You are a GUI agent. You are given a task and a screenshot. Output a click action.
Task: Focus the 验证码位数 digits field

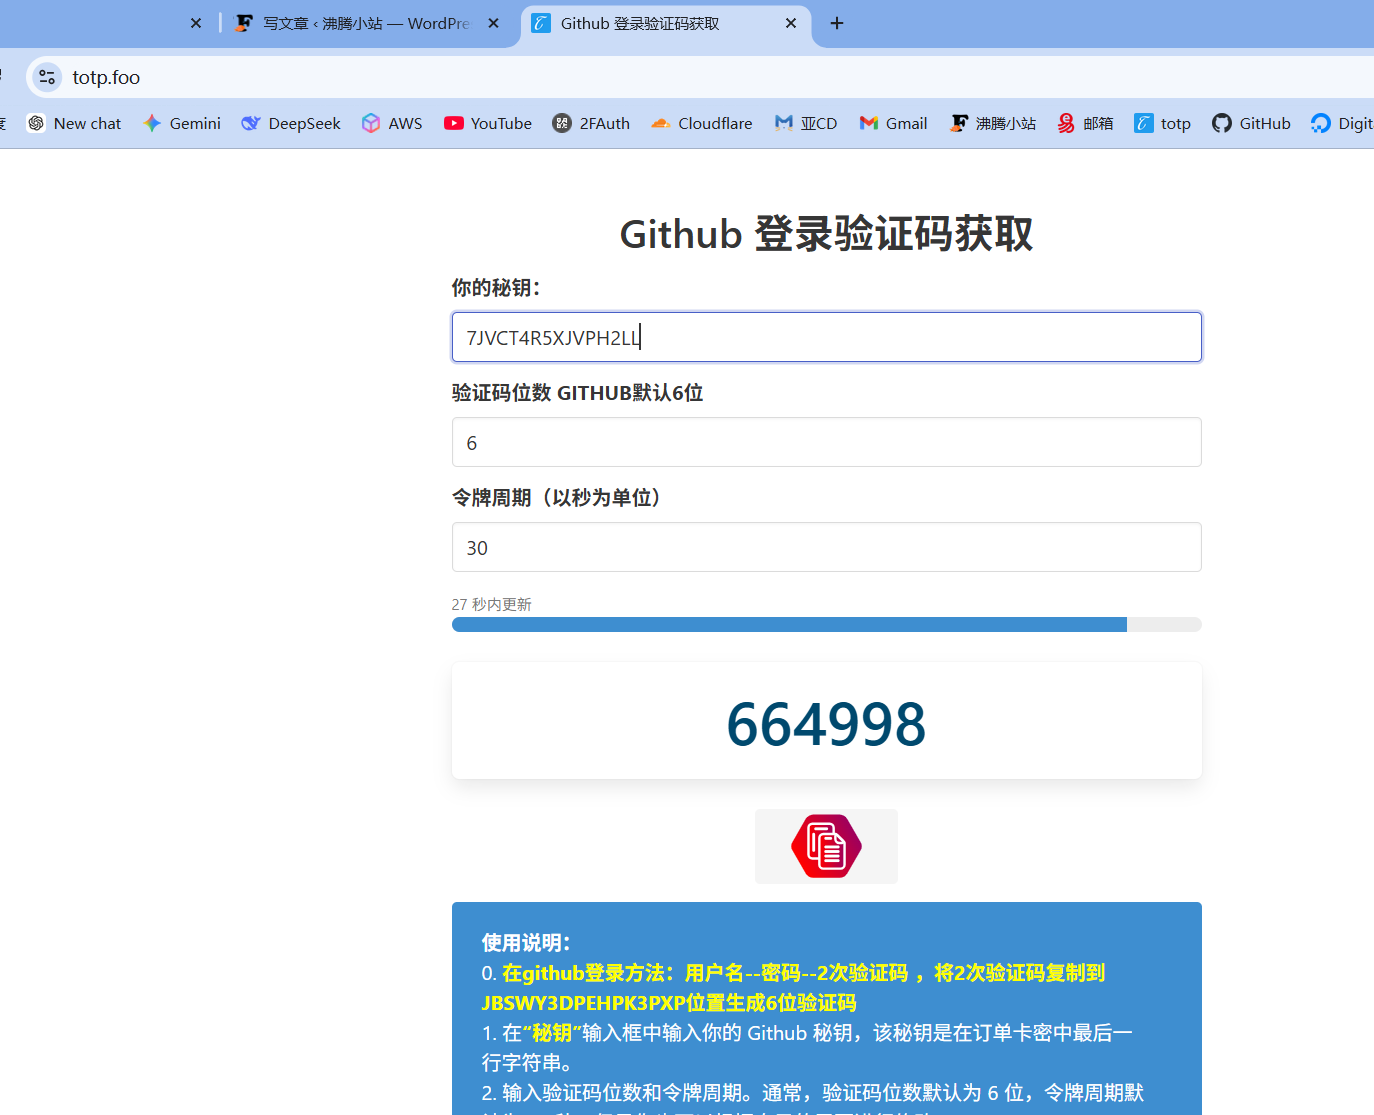pyautogui.click(x=826, y=442)
